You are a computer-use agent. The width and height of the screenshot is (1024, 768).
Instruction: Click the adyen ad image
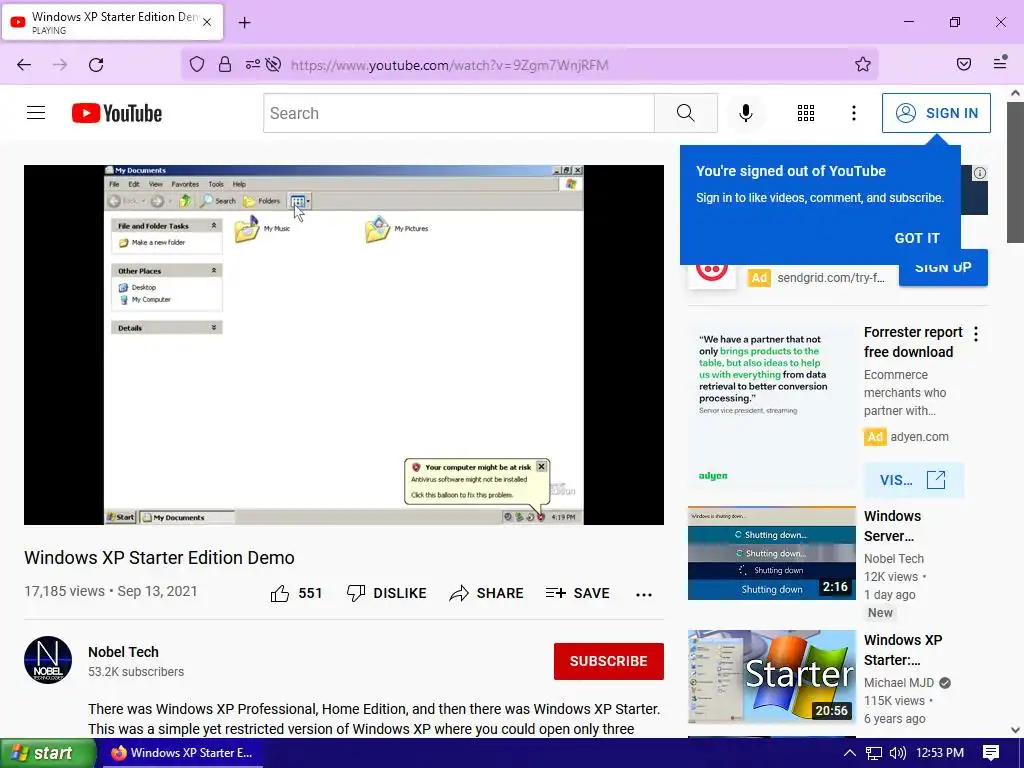771,408
